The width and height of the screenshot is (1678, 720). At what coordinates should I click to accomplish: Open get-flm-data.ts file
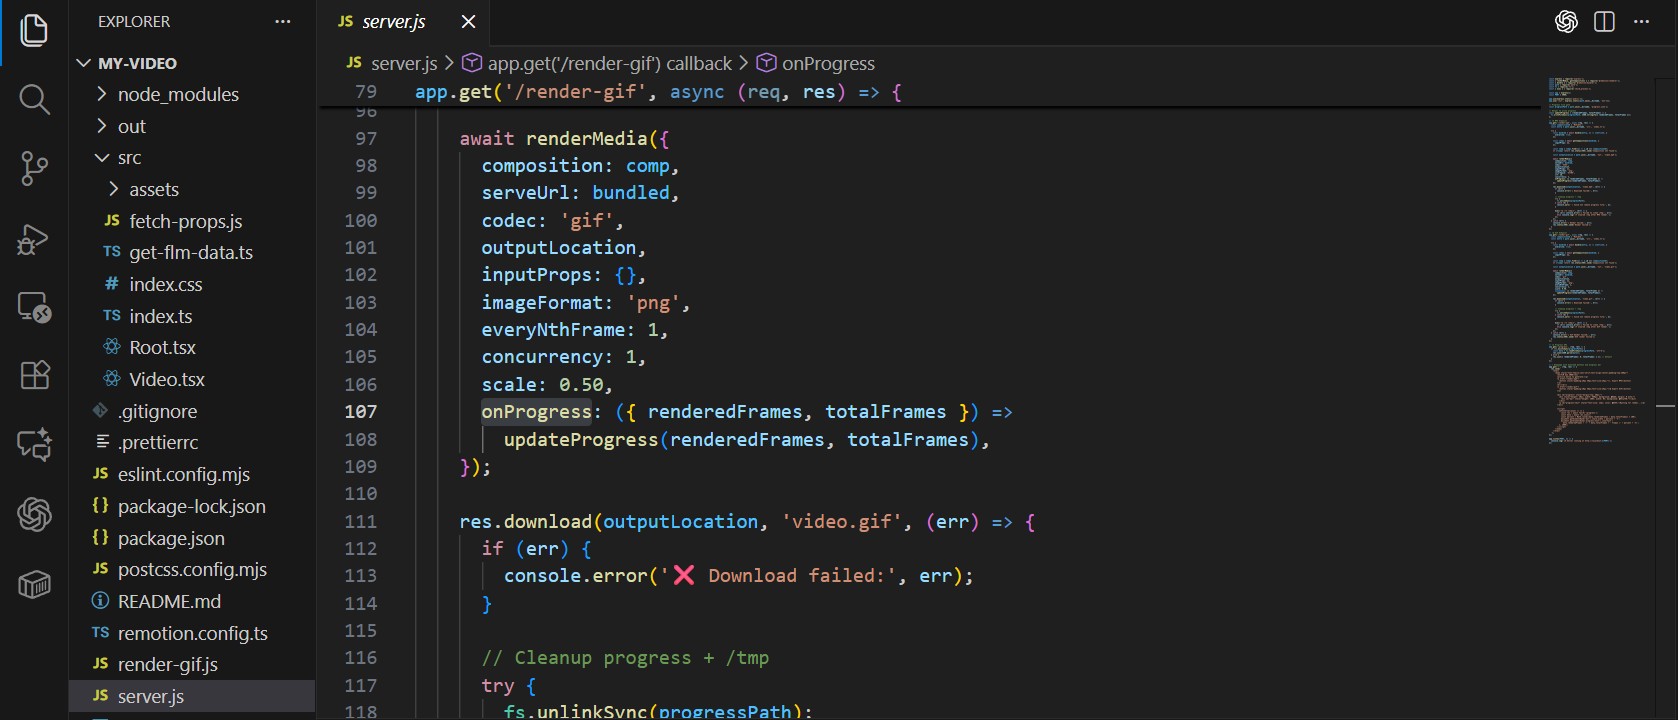192,252
